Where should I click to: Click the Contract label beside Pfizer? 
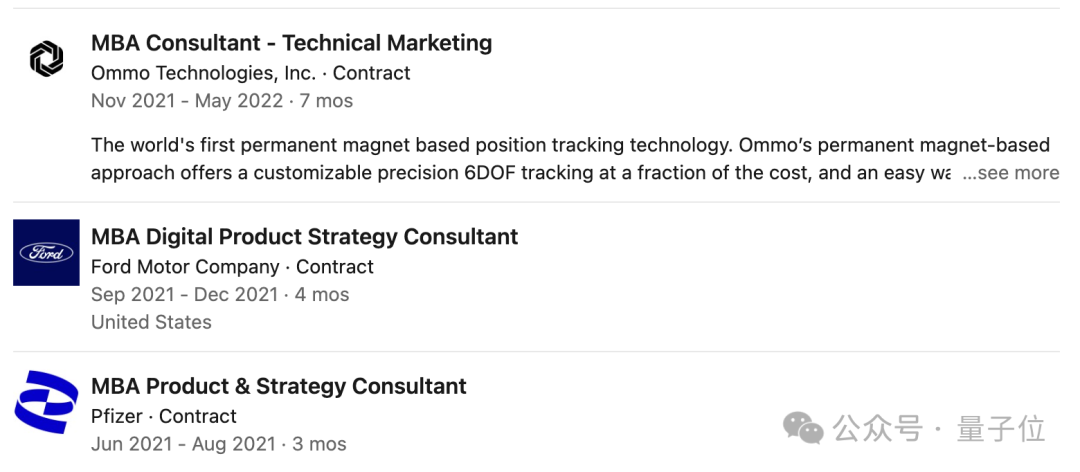pos(198,416)
